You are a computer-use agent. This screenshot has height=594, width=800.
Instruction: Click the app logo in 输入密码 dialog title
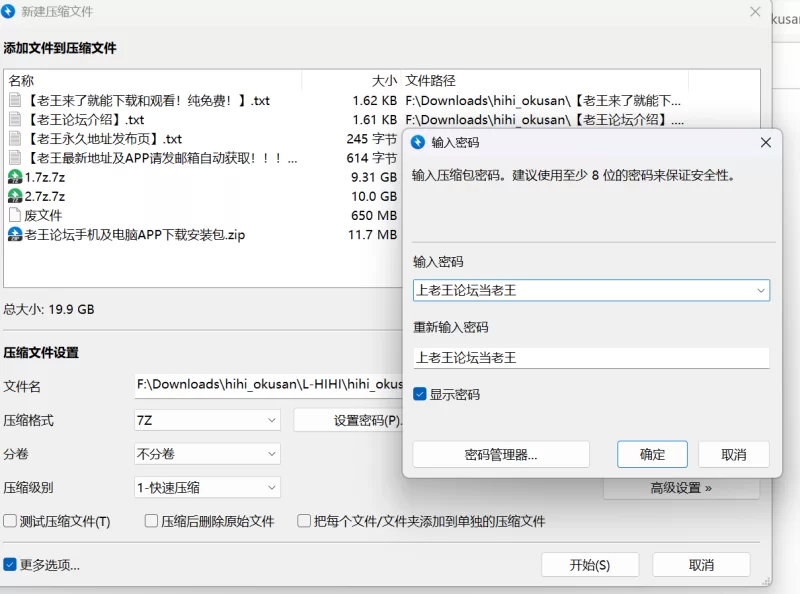[x=418, y=142]
